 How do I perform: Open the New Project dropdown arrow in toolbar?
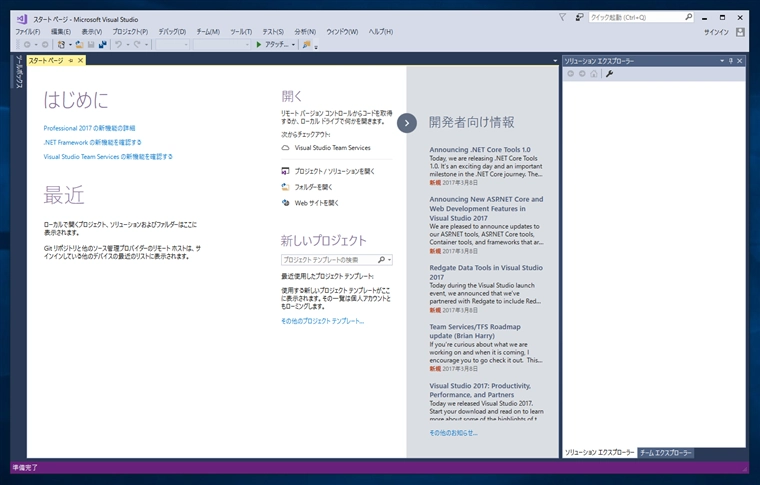70,45
